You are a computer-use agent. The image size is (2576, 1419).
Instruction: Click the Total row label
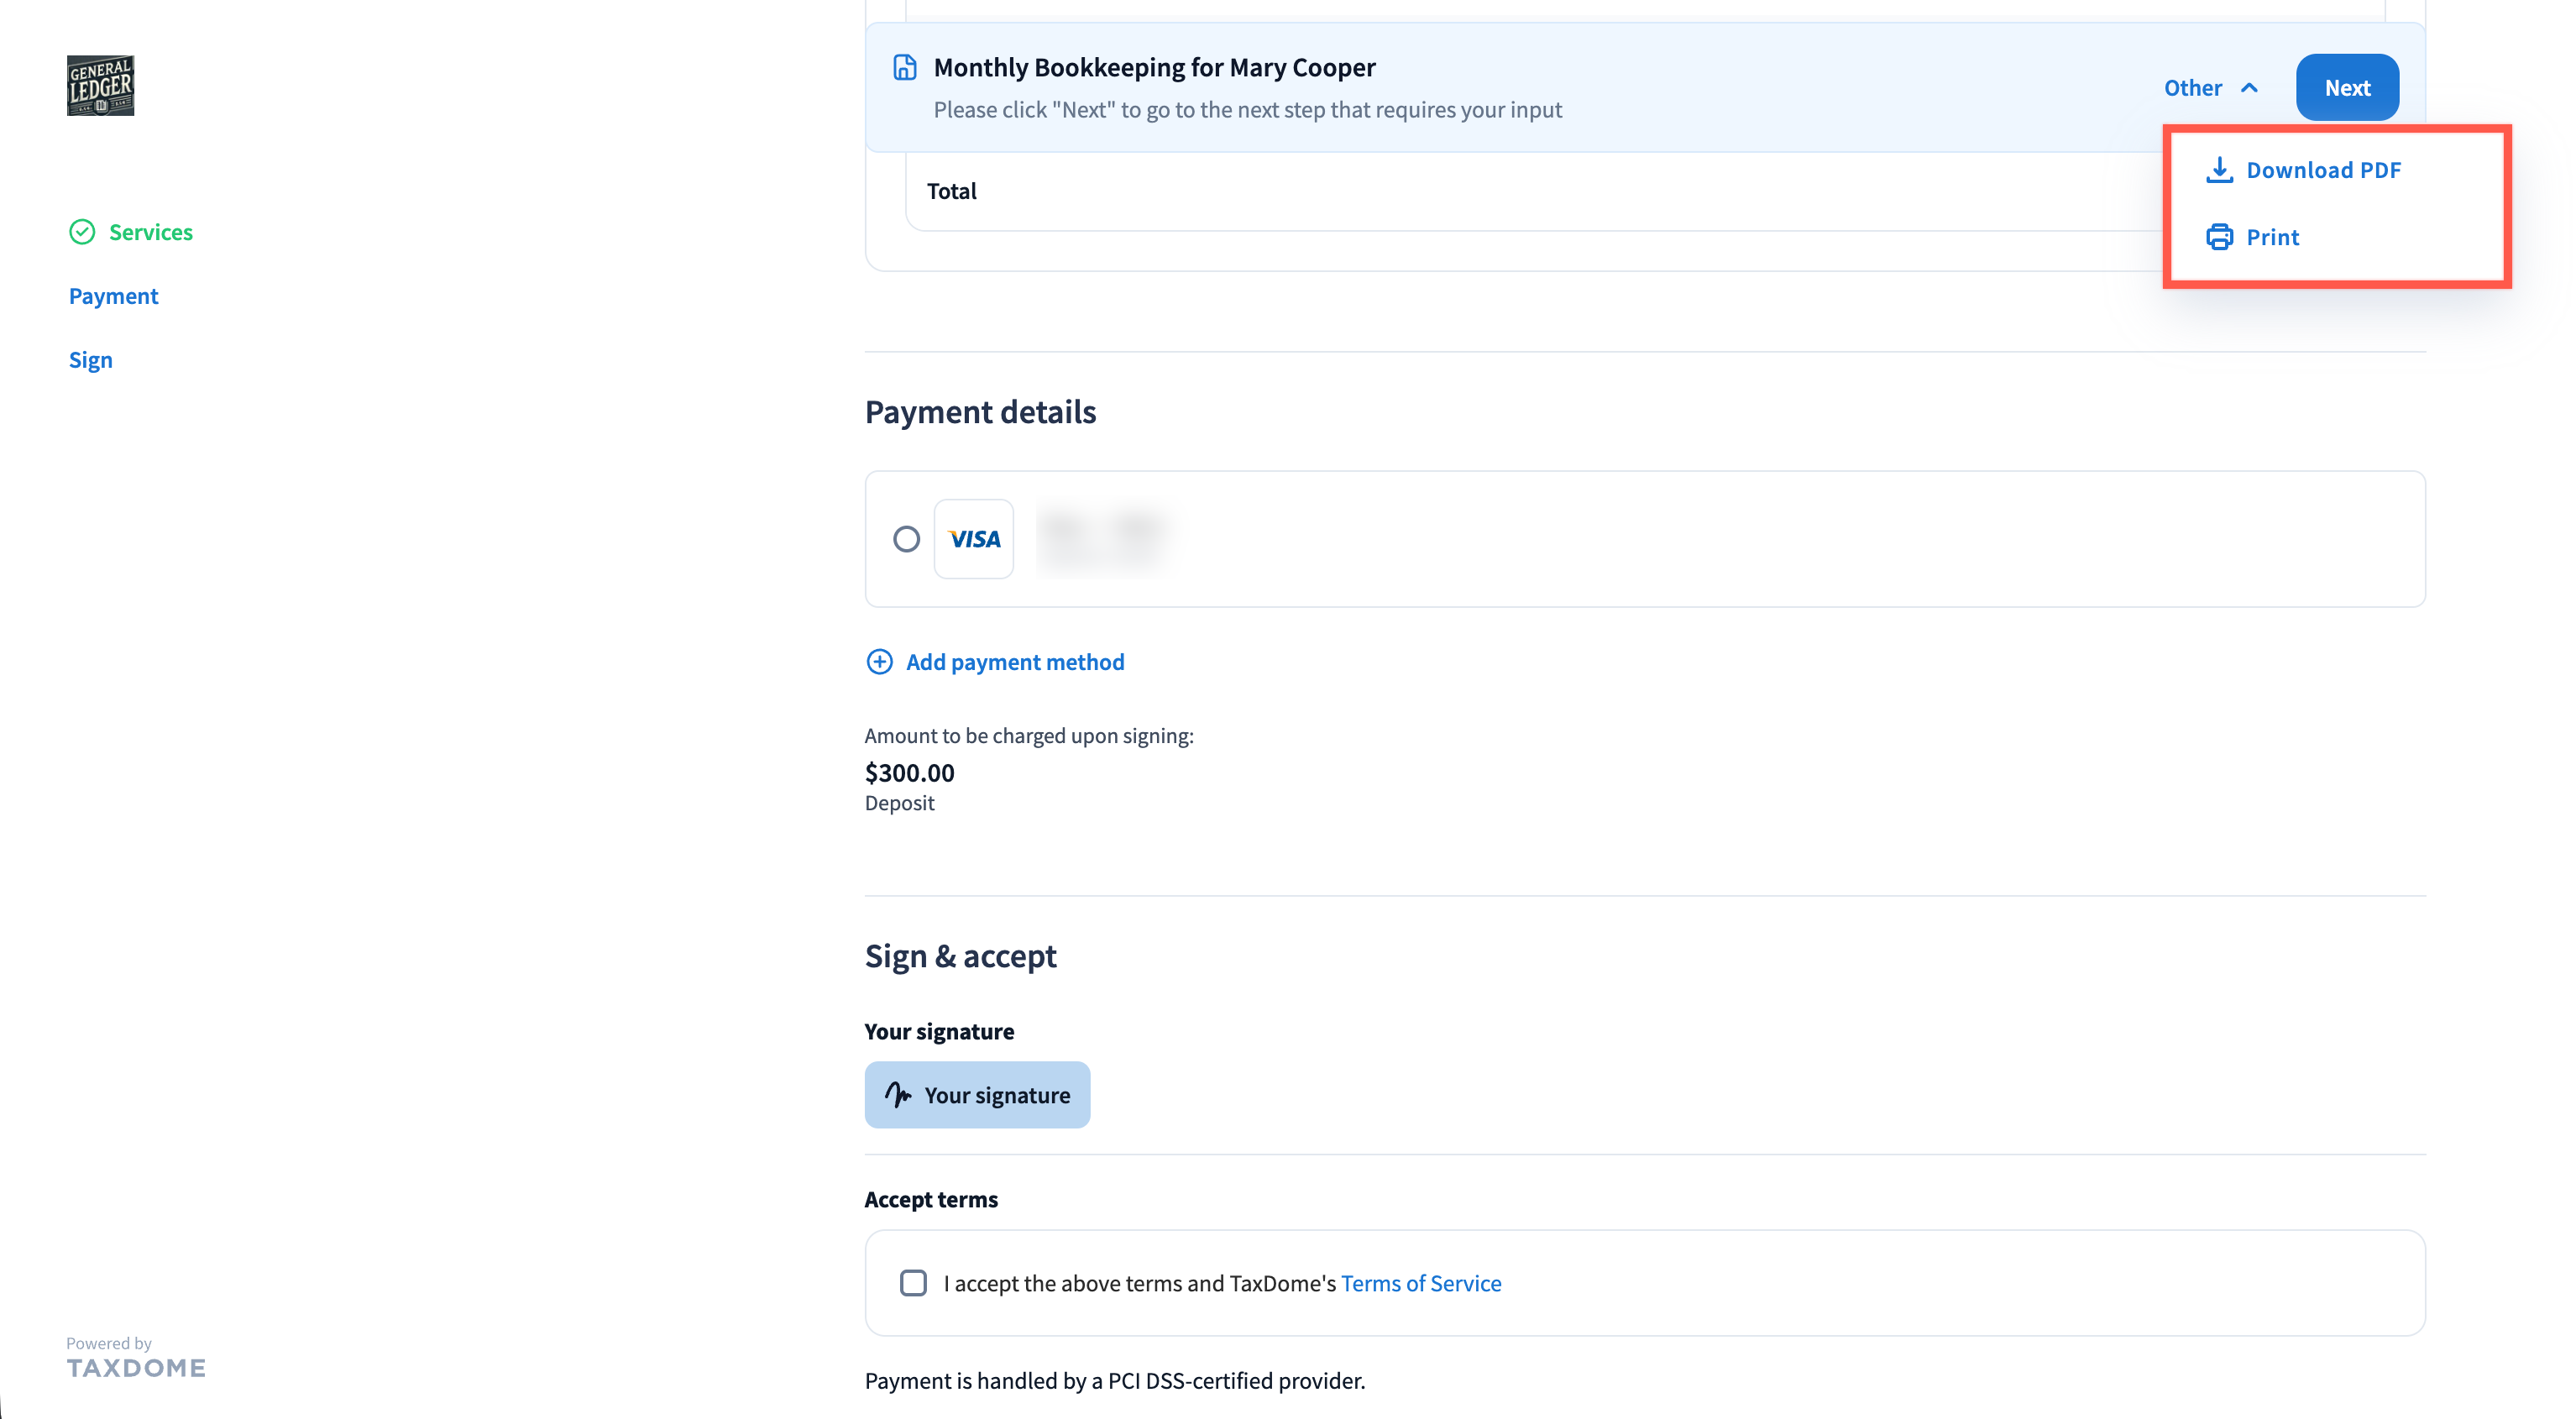[951, 191]
